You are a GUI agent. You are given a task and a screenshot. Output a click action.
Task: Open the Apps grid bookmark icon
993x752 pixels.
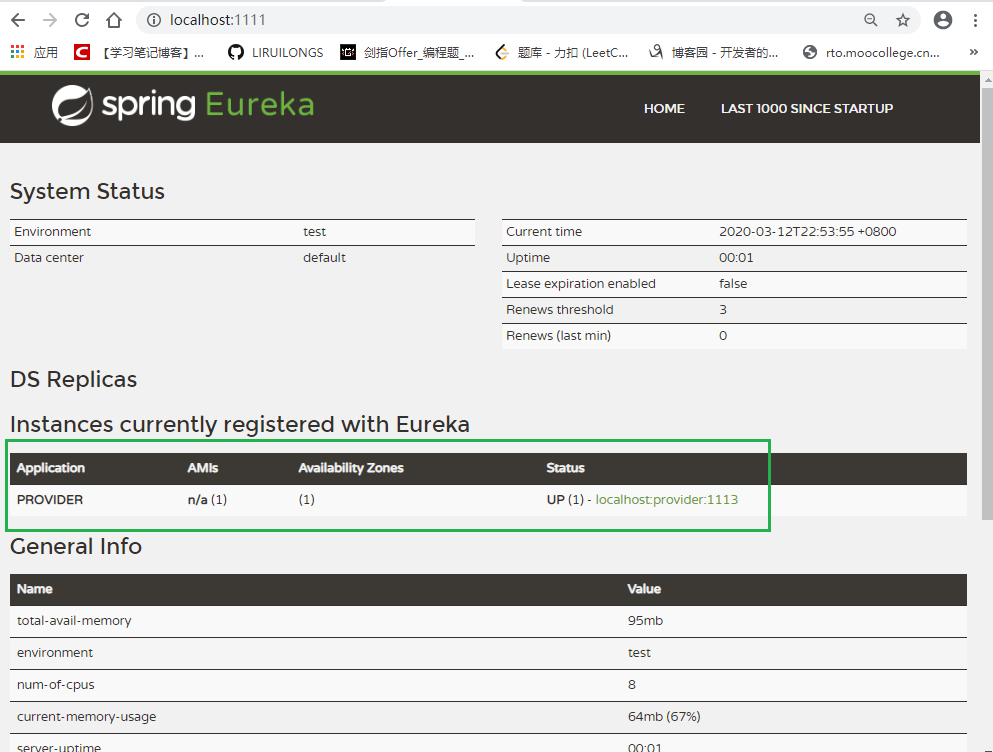point(18,52)
